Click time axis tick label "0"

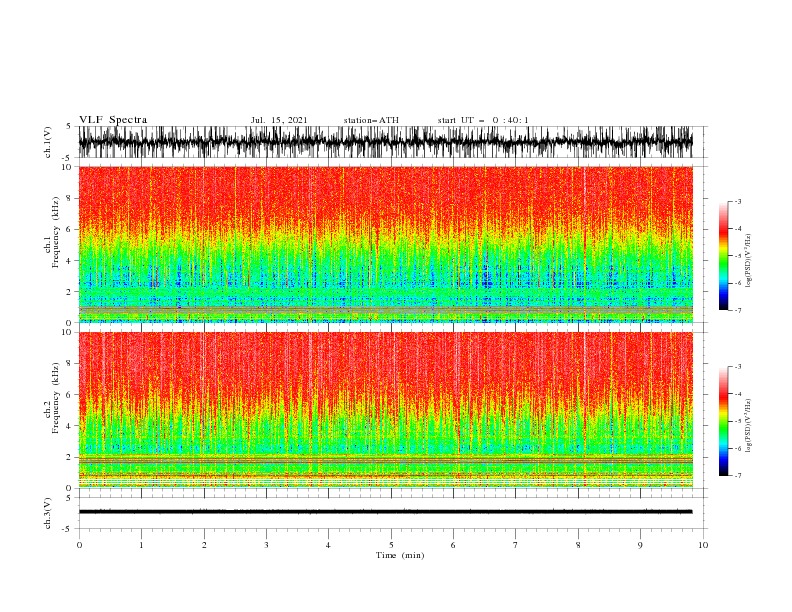[79, 545]
